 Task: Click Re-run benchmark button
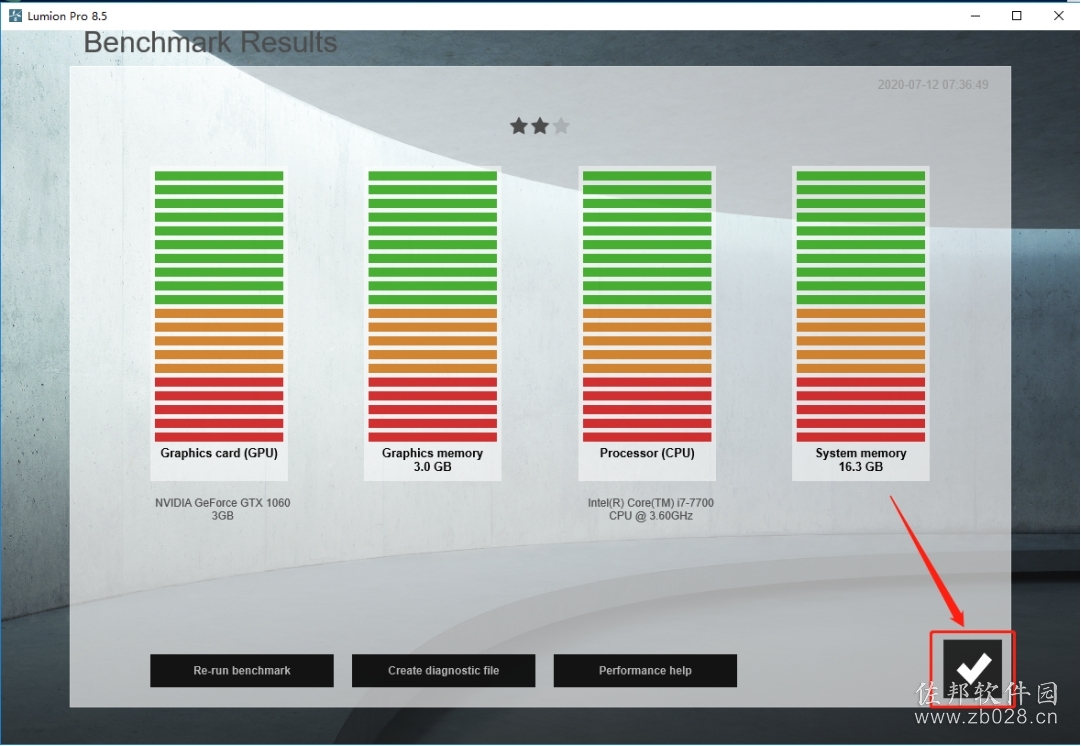coord(242,670)
